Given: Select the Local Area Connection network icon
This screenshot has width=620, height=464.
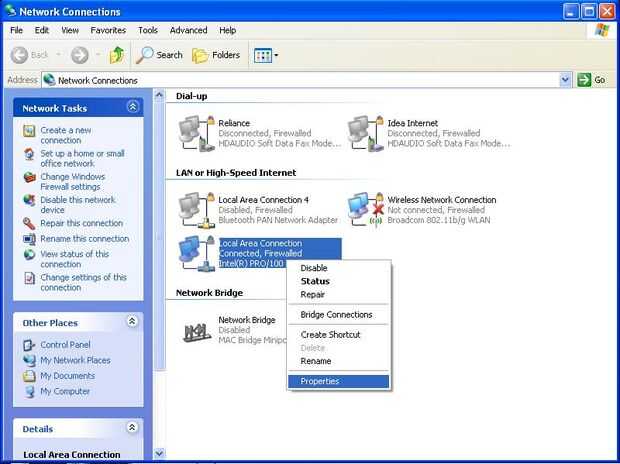Looking at the screenshot, I should [197, 253].
